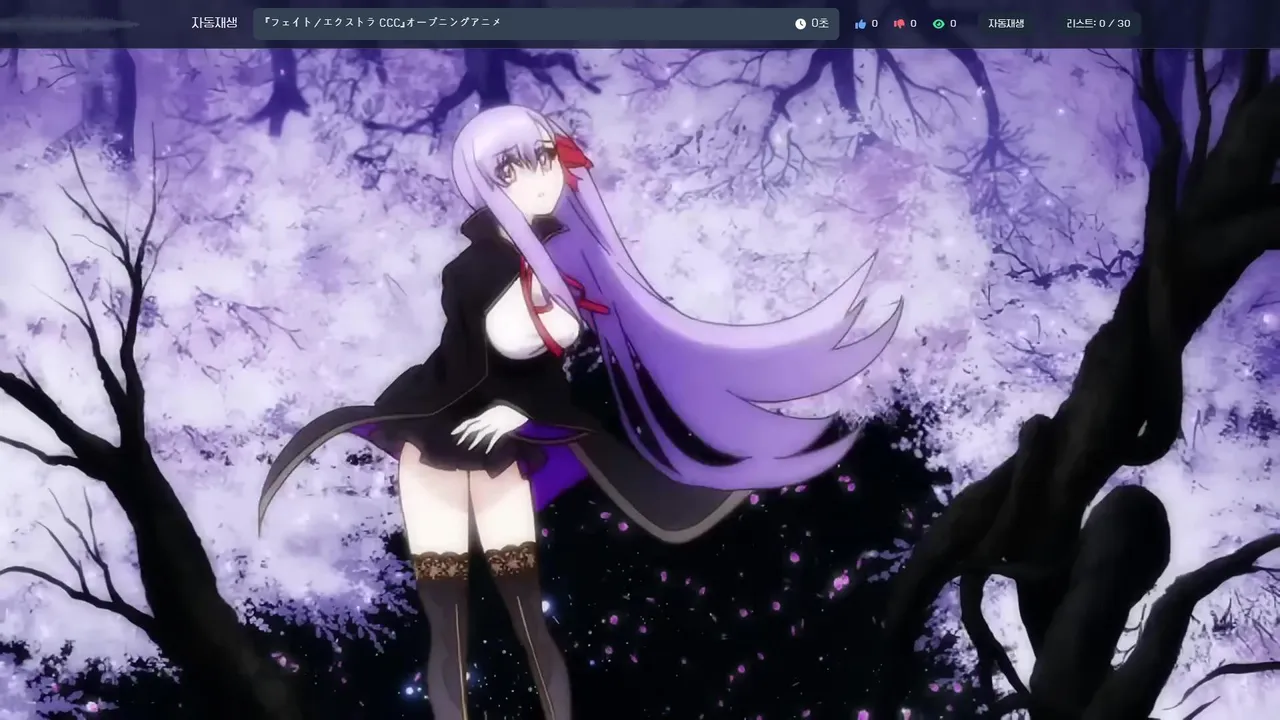
Task: Click the video frame with purple-haired character
Action: (640, 384)
